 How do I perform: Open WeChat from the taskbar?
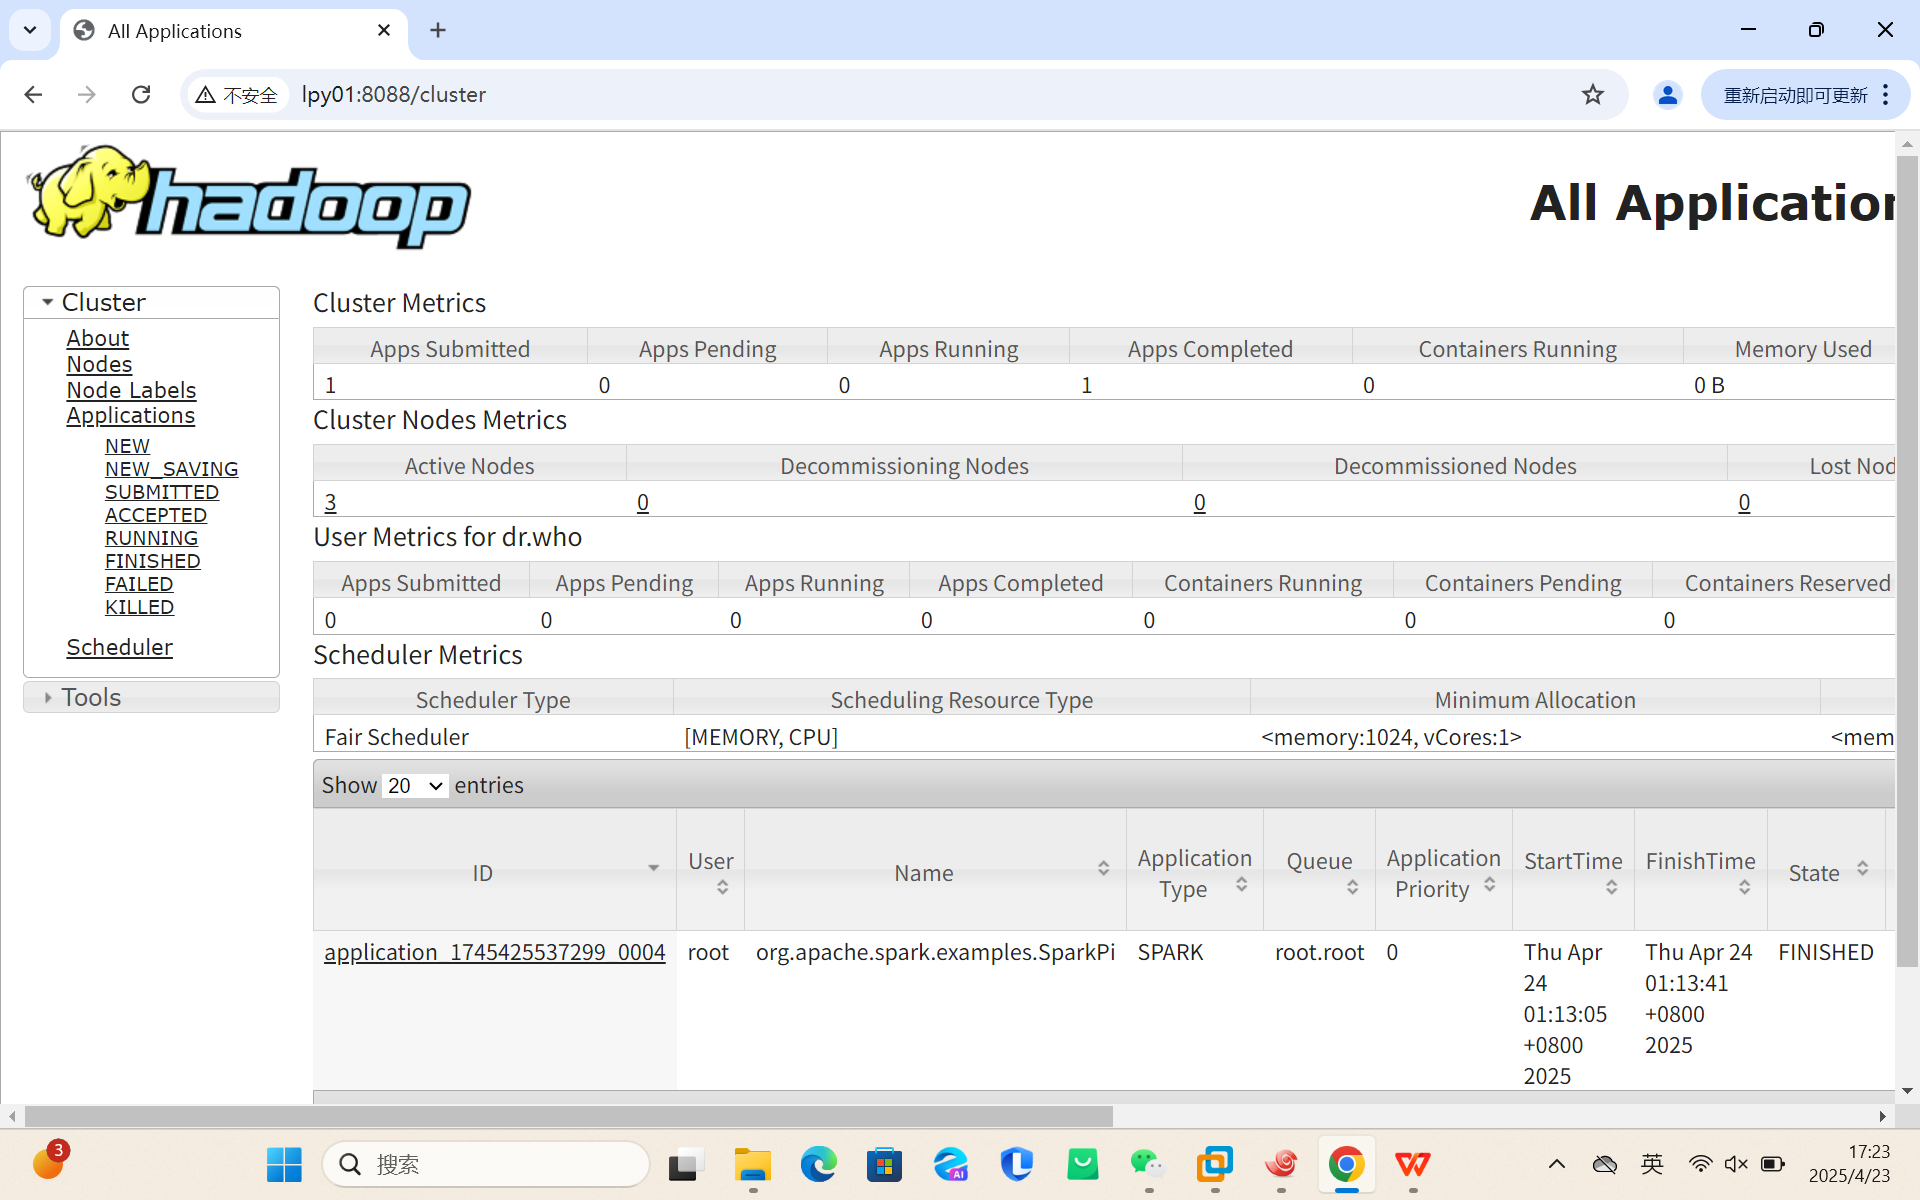[x=1147, y=1164]
